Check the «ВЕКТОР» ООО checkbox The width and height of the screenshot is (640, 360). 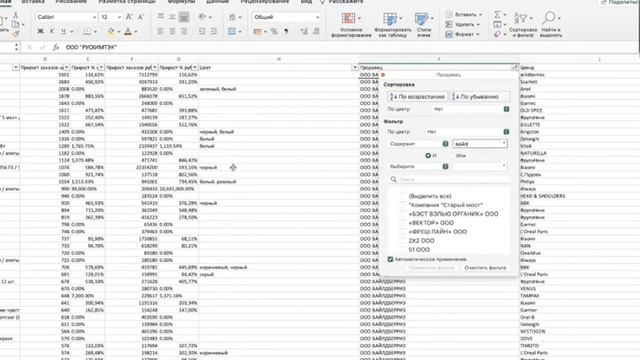point(402,223)
